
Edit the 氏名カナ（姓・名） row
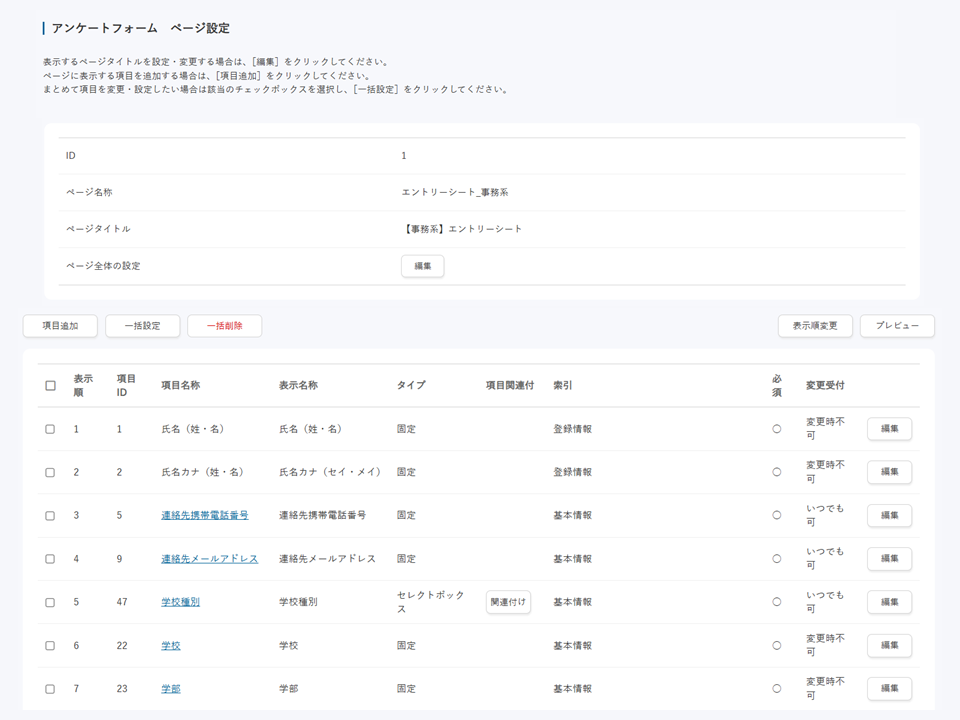(889, 472)
